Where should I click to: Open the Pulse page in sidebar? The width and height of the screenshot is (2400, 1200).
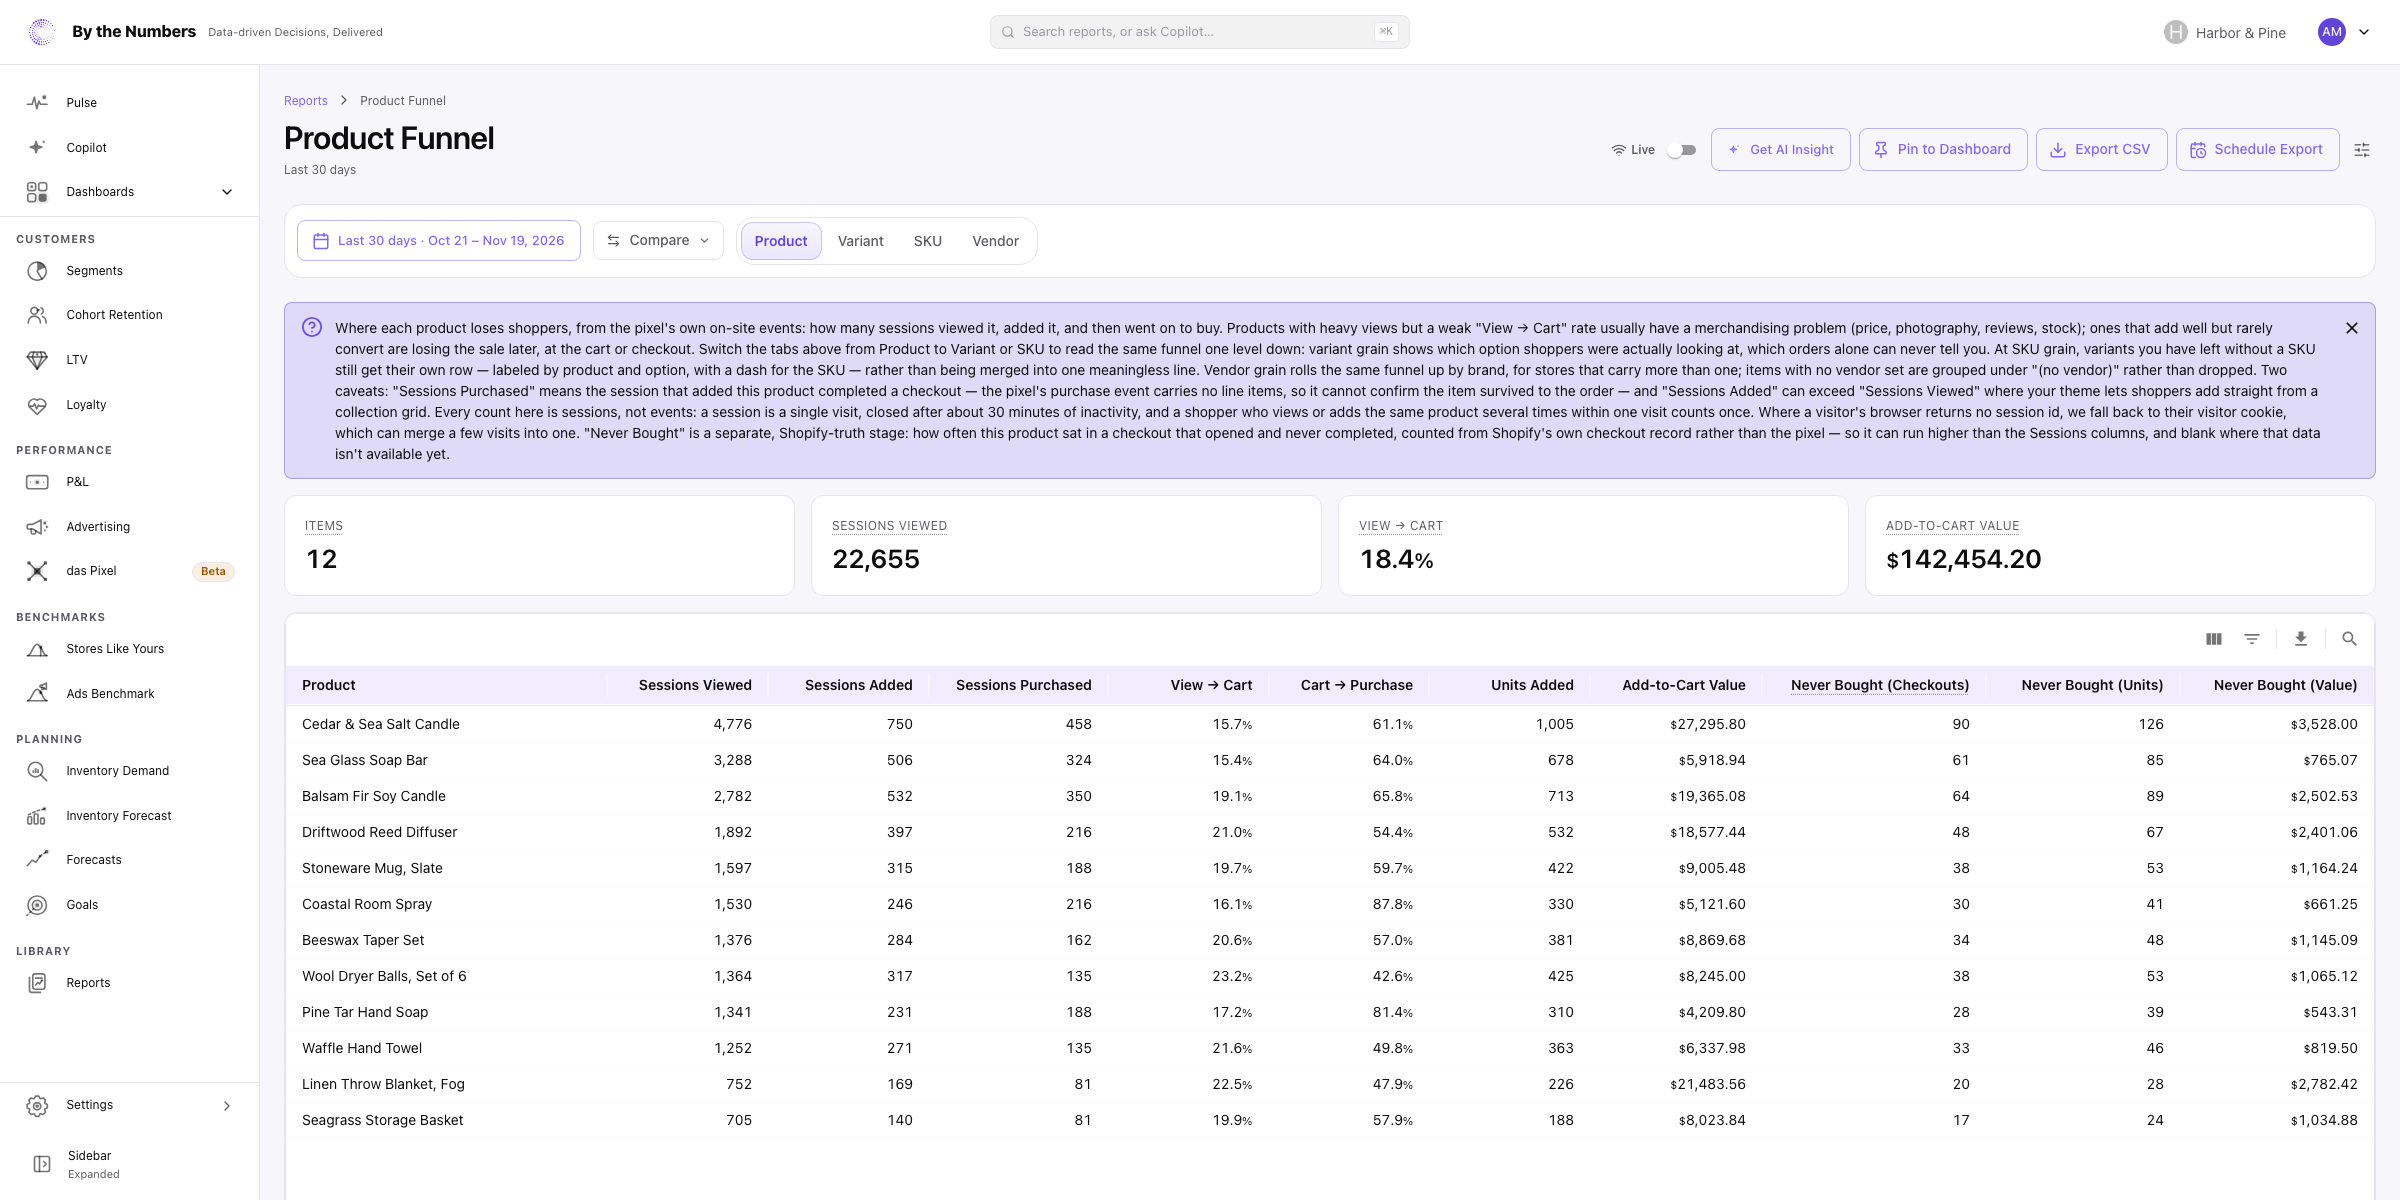coord(129,102)
